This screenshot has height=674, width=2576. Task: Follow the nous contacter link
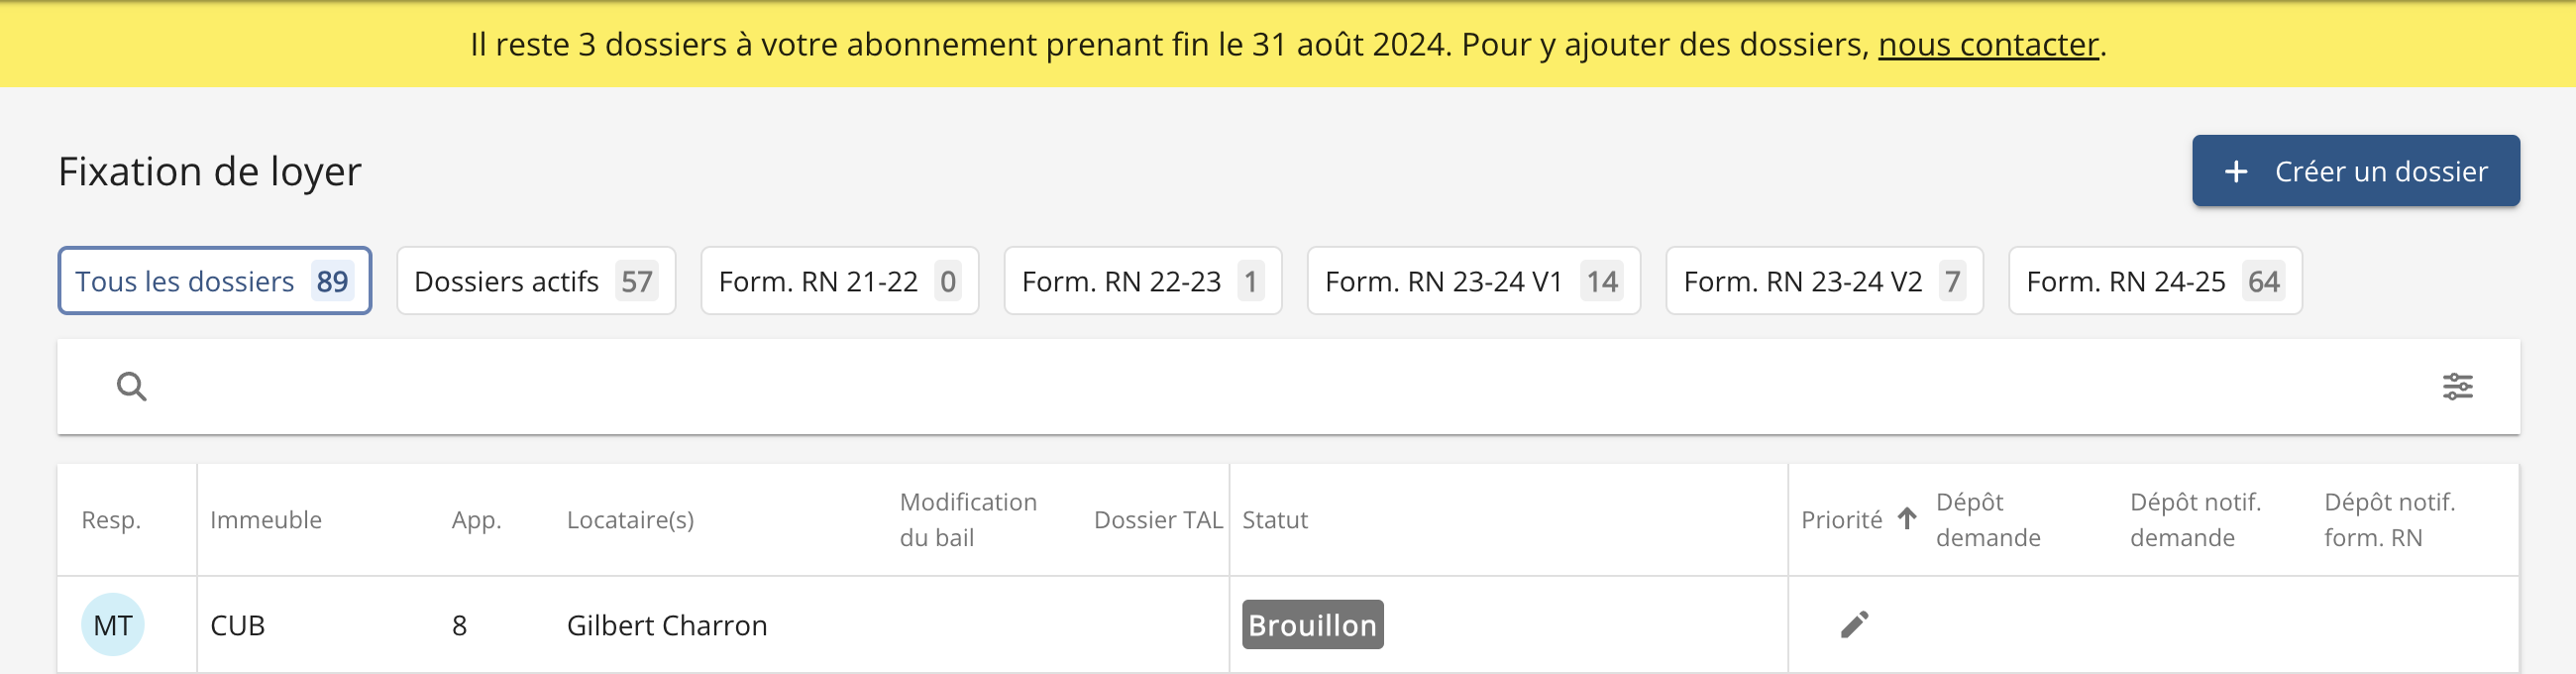click(1988, 45)
